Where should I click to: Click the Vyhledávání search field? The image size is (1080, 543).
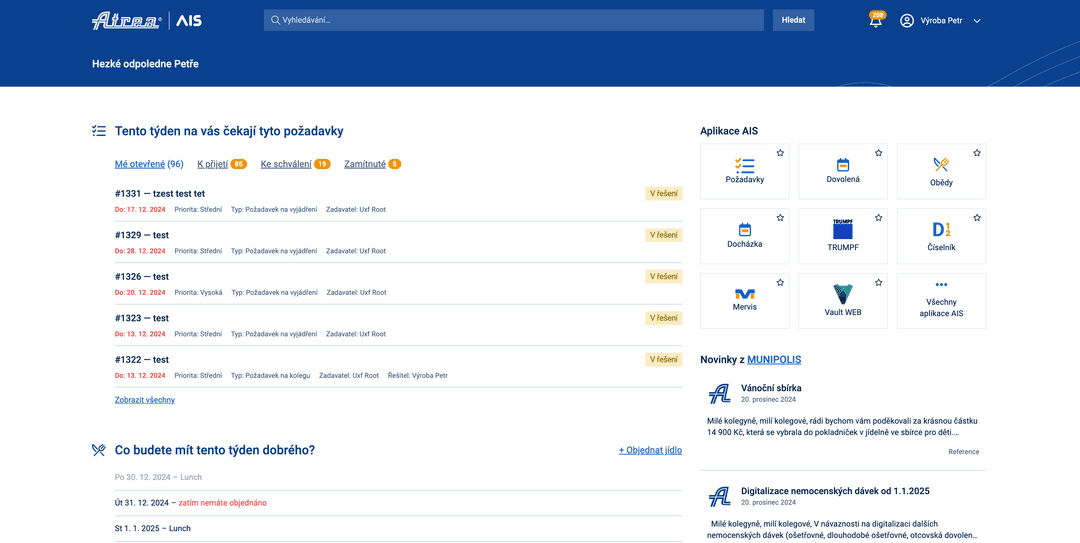[513, 20]
